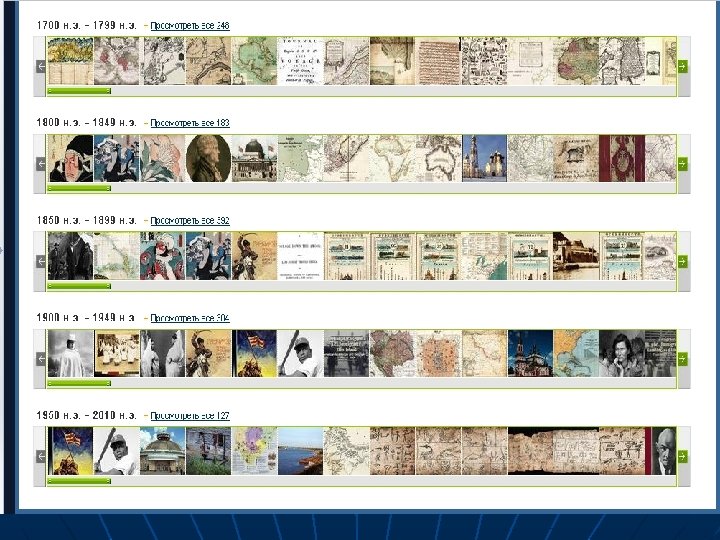
Task: Open 'Просмотреть все 183' link
Action: click(x=190, y=123)
